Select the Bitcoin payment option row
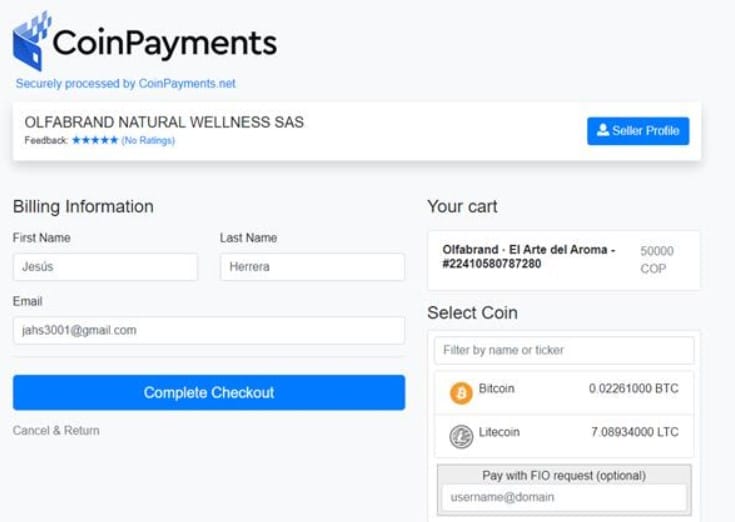Viewport: 735px width, 522px height. click(x=564, y=392)
